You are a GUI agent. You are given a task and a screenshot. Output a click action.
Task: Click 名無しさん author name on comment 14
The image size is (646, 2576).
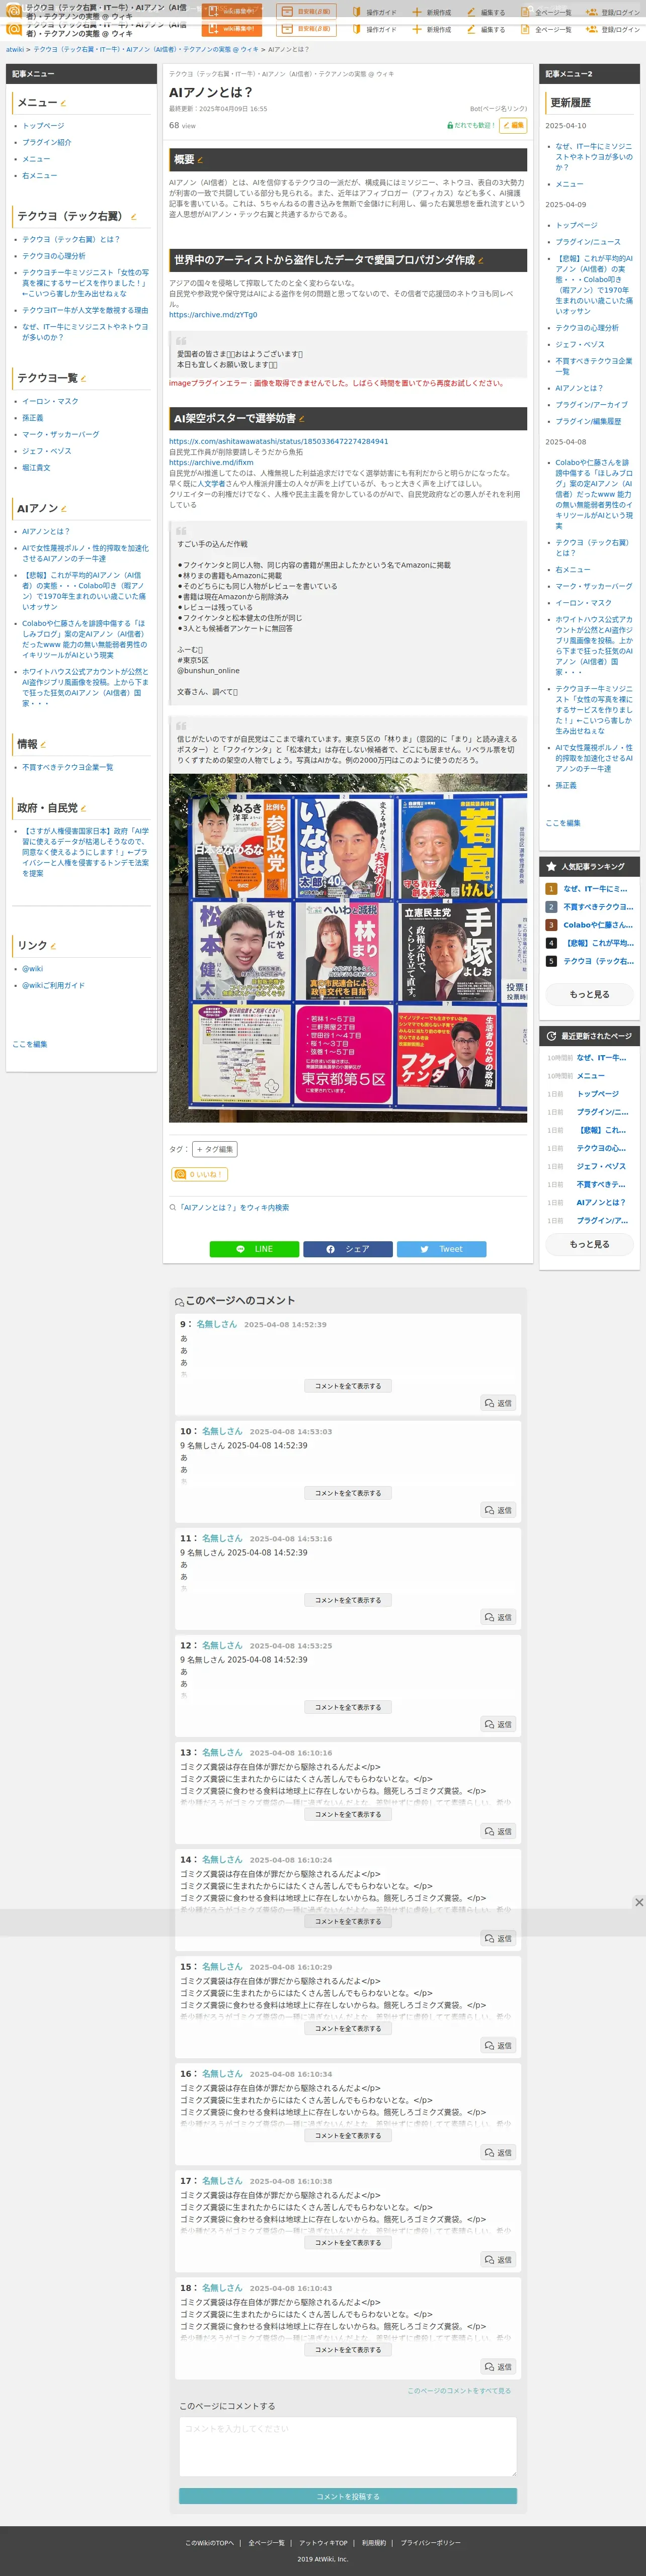(222, 1860)
